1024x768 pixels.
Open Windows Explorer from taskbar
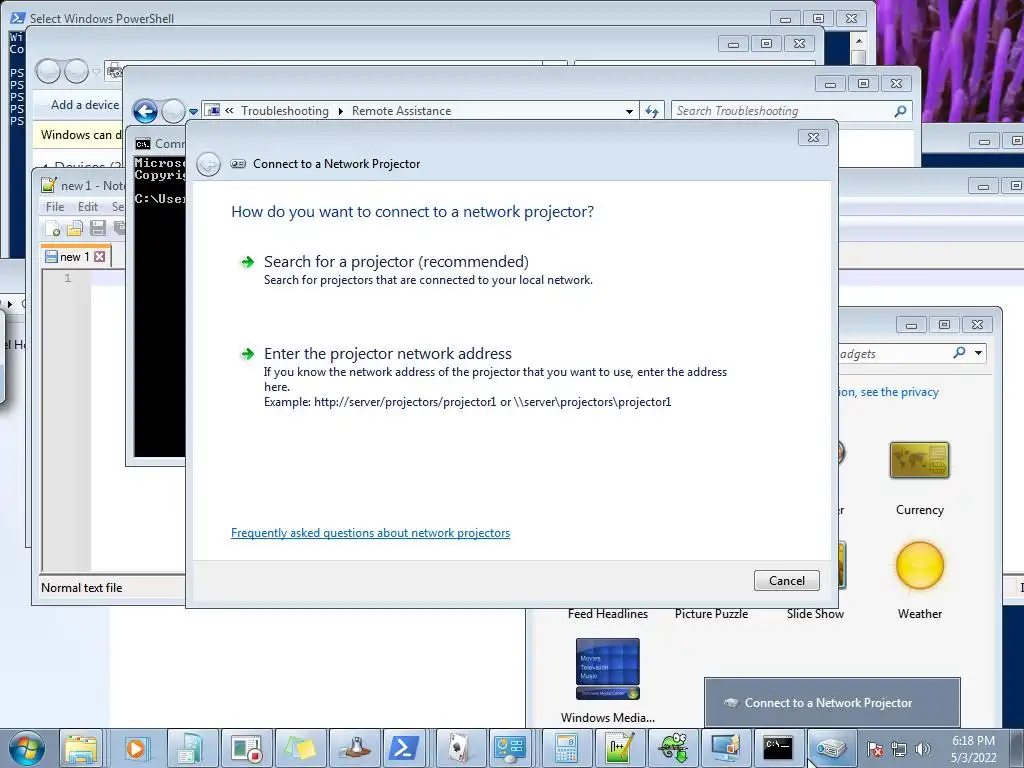(81, 748)
